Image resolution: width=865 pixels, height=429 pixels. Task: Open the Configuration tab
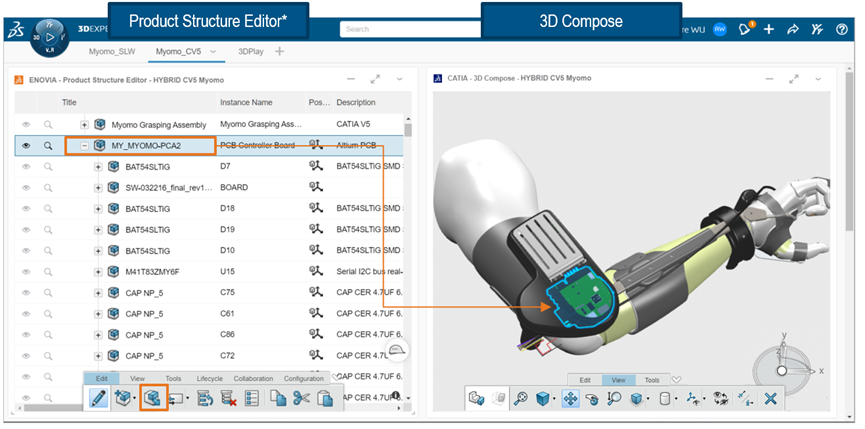303,379
